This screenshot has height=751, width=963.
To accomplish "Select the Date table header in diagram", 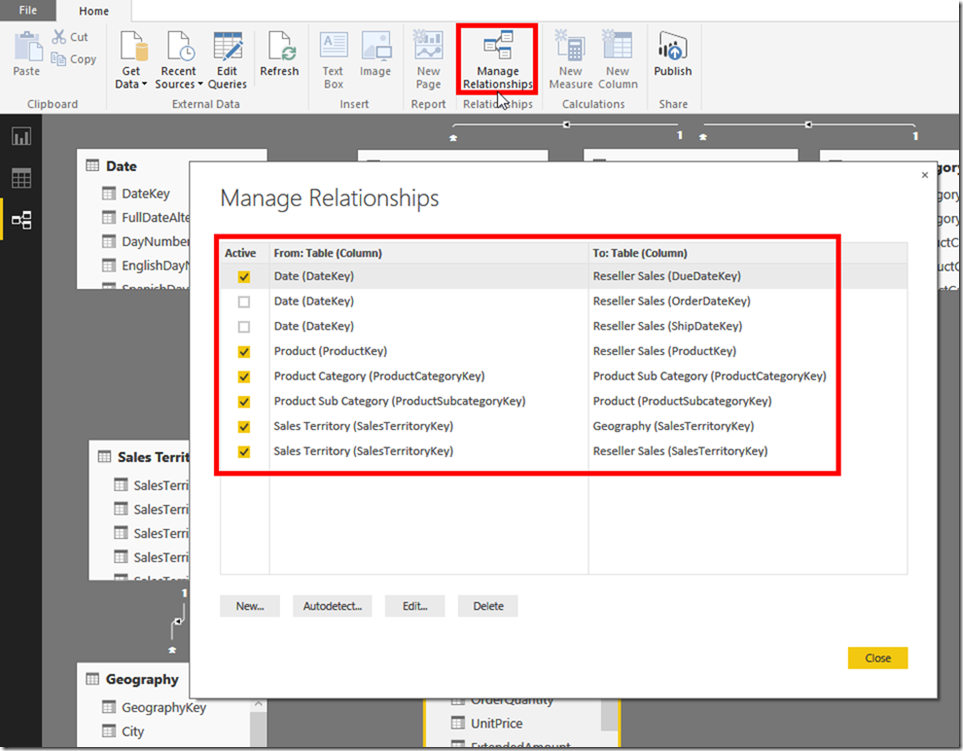I will click(x=121, y=166).
